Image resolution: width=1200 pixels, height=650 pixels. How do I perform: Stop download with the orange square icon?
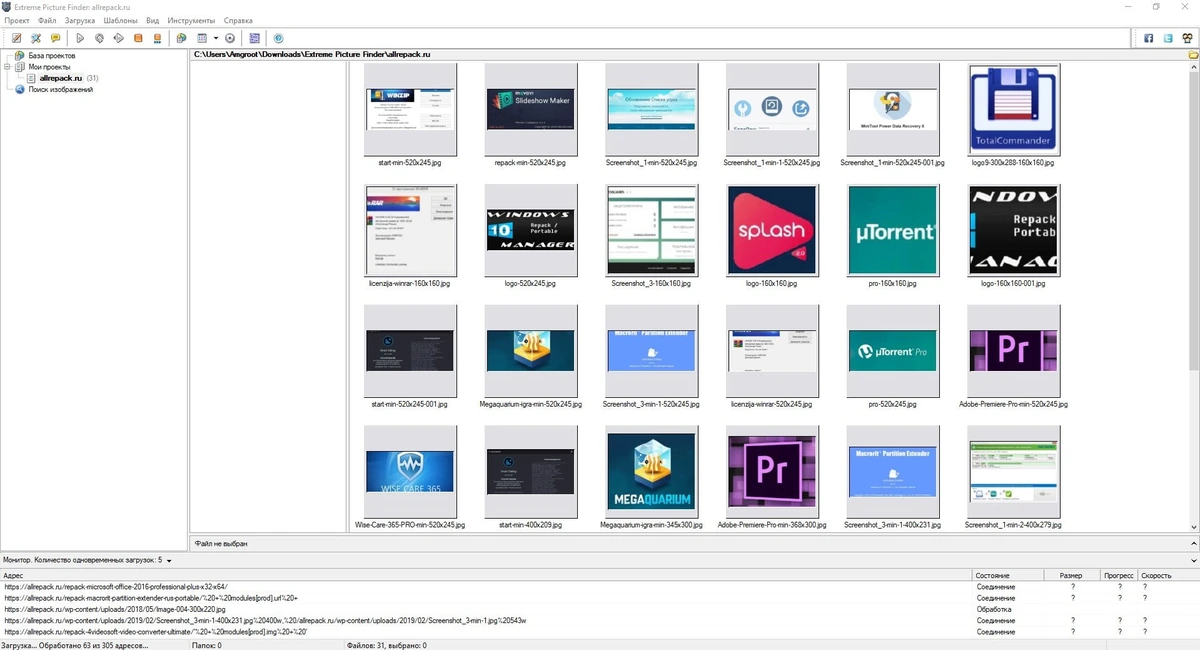(138, 38)
